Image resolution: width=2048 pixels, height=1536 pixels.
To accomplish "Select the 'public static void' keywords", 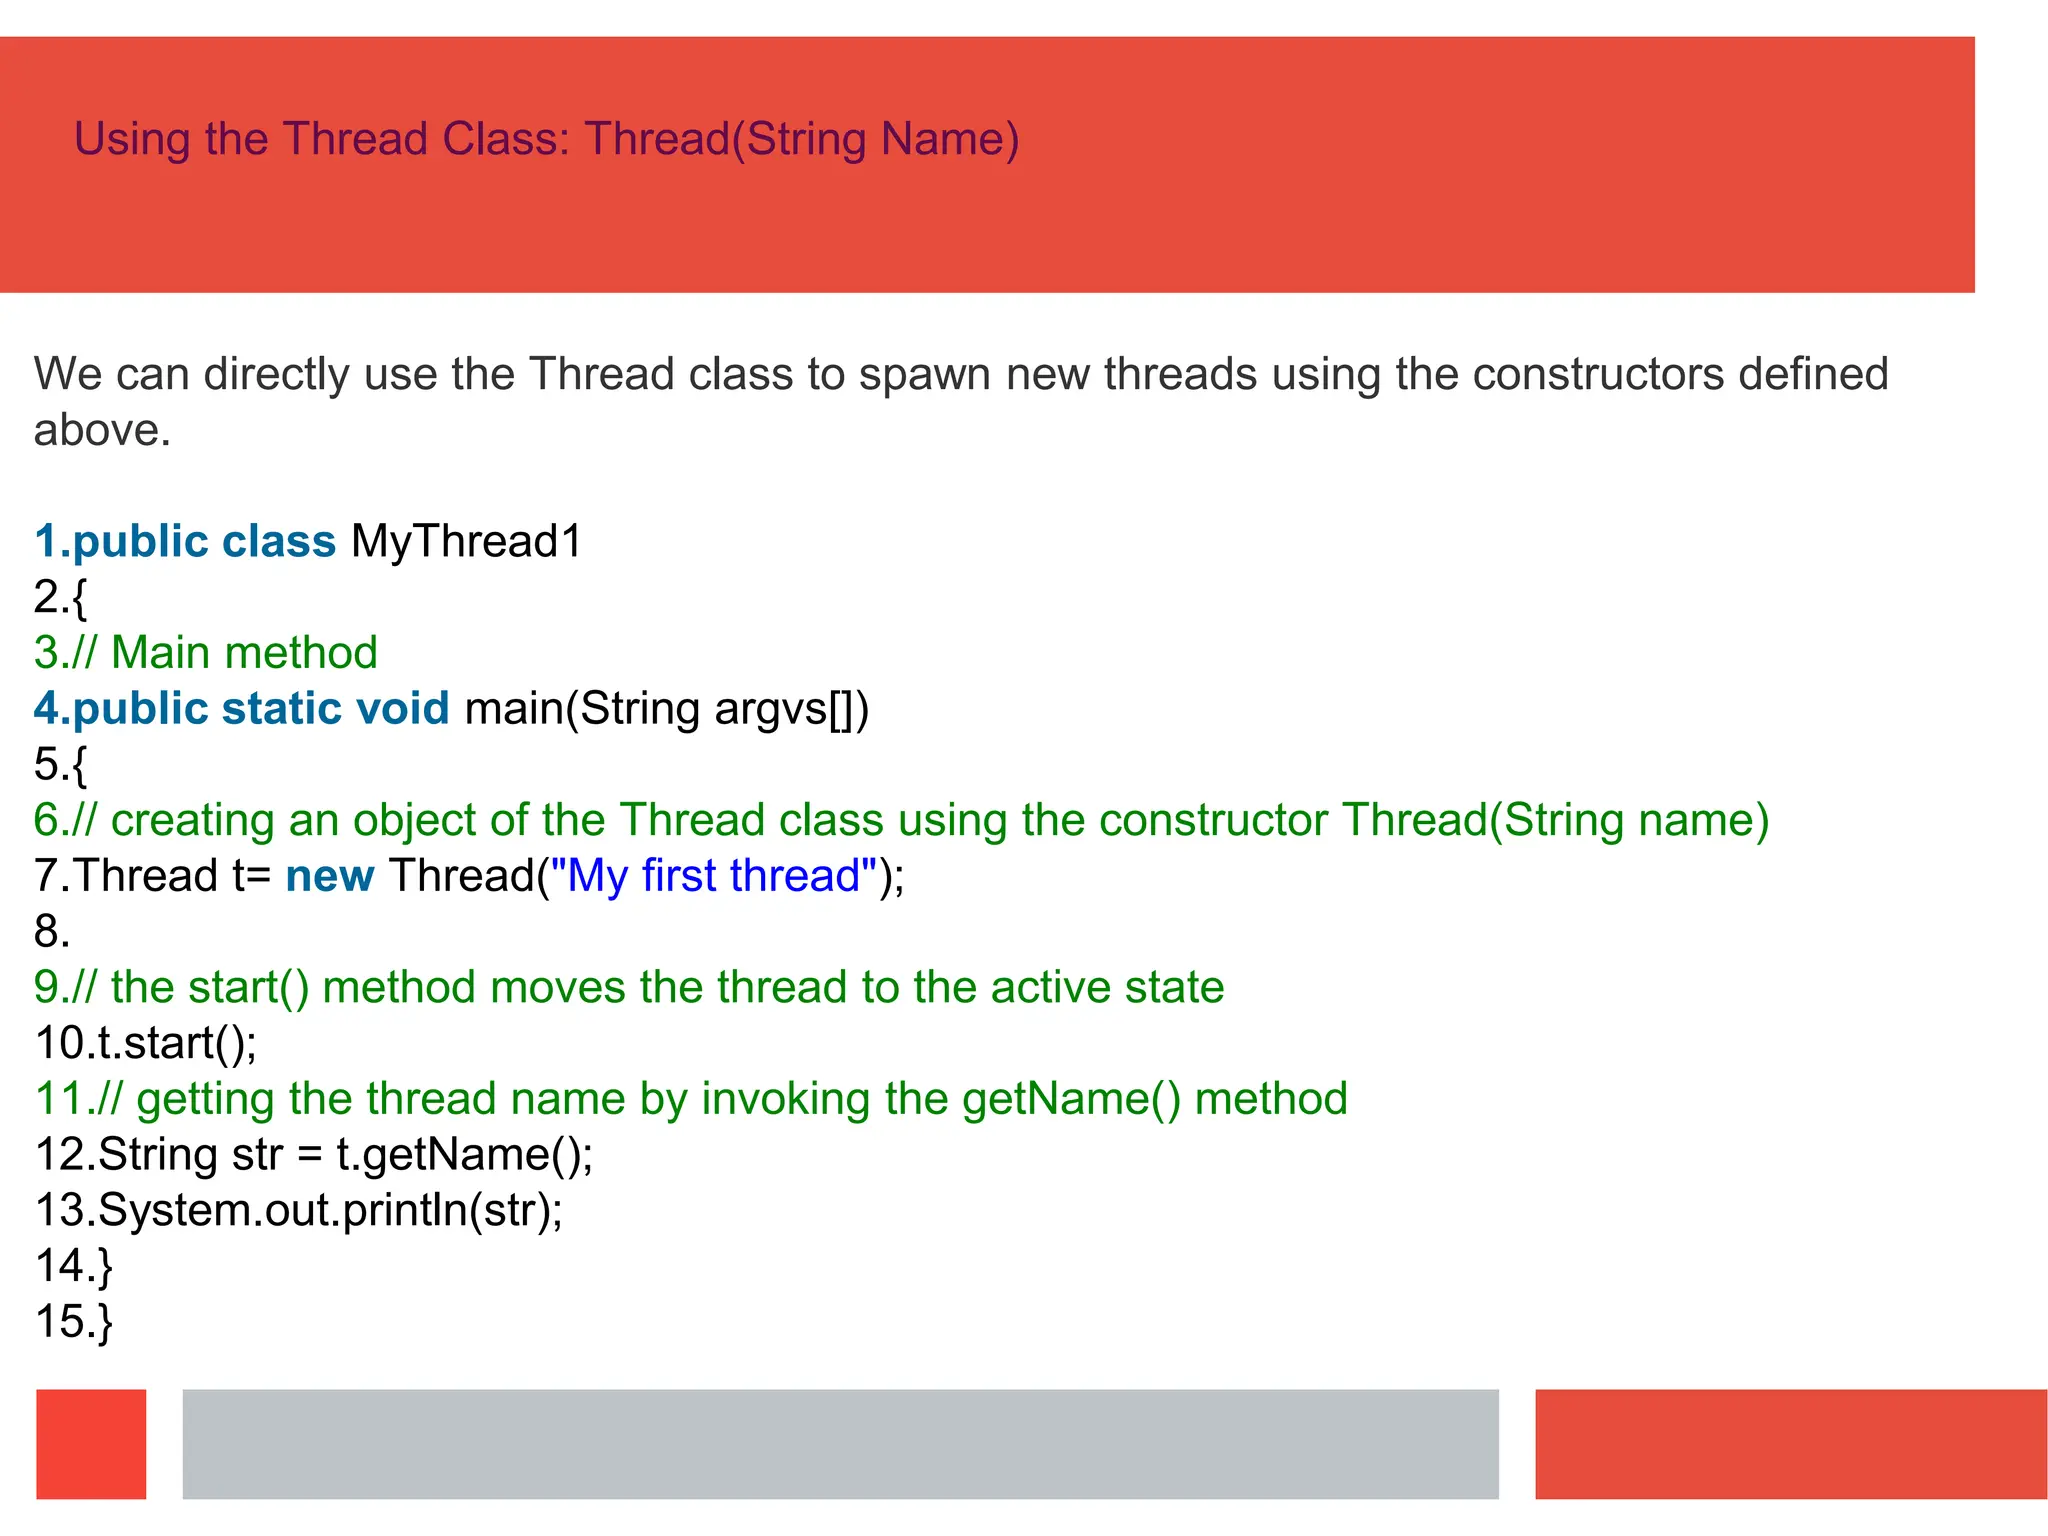I will 241,709.
